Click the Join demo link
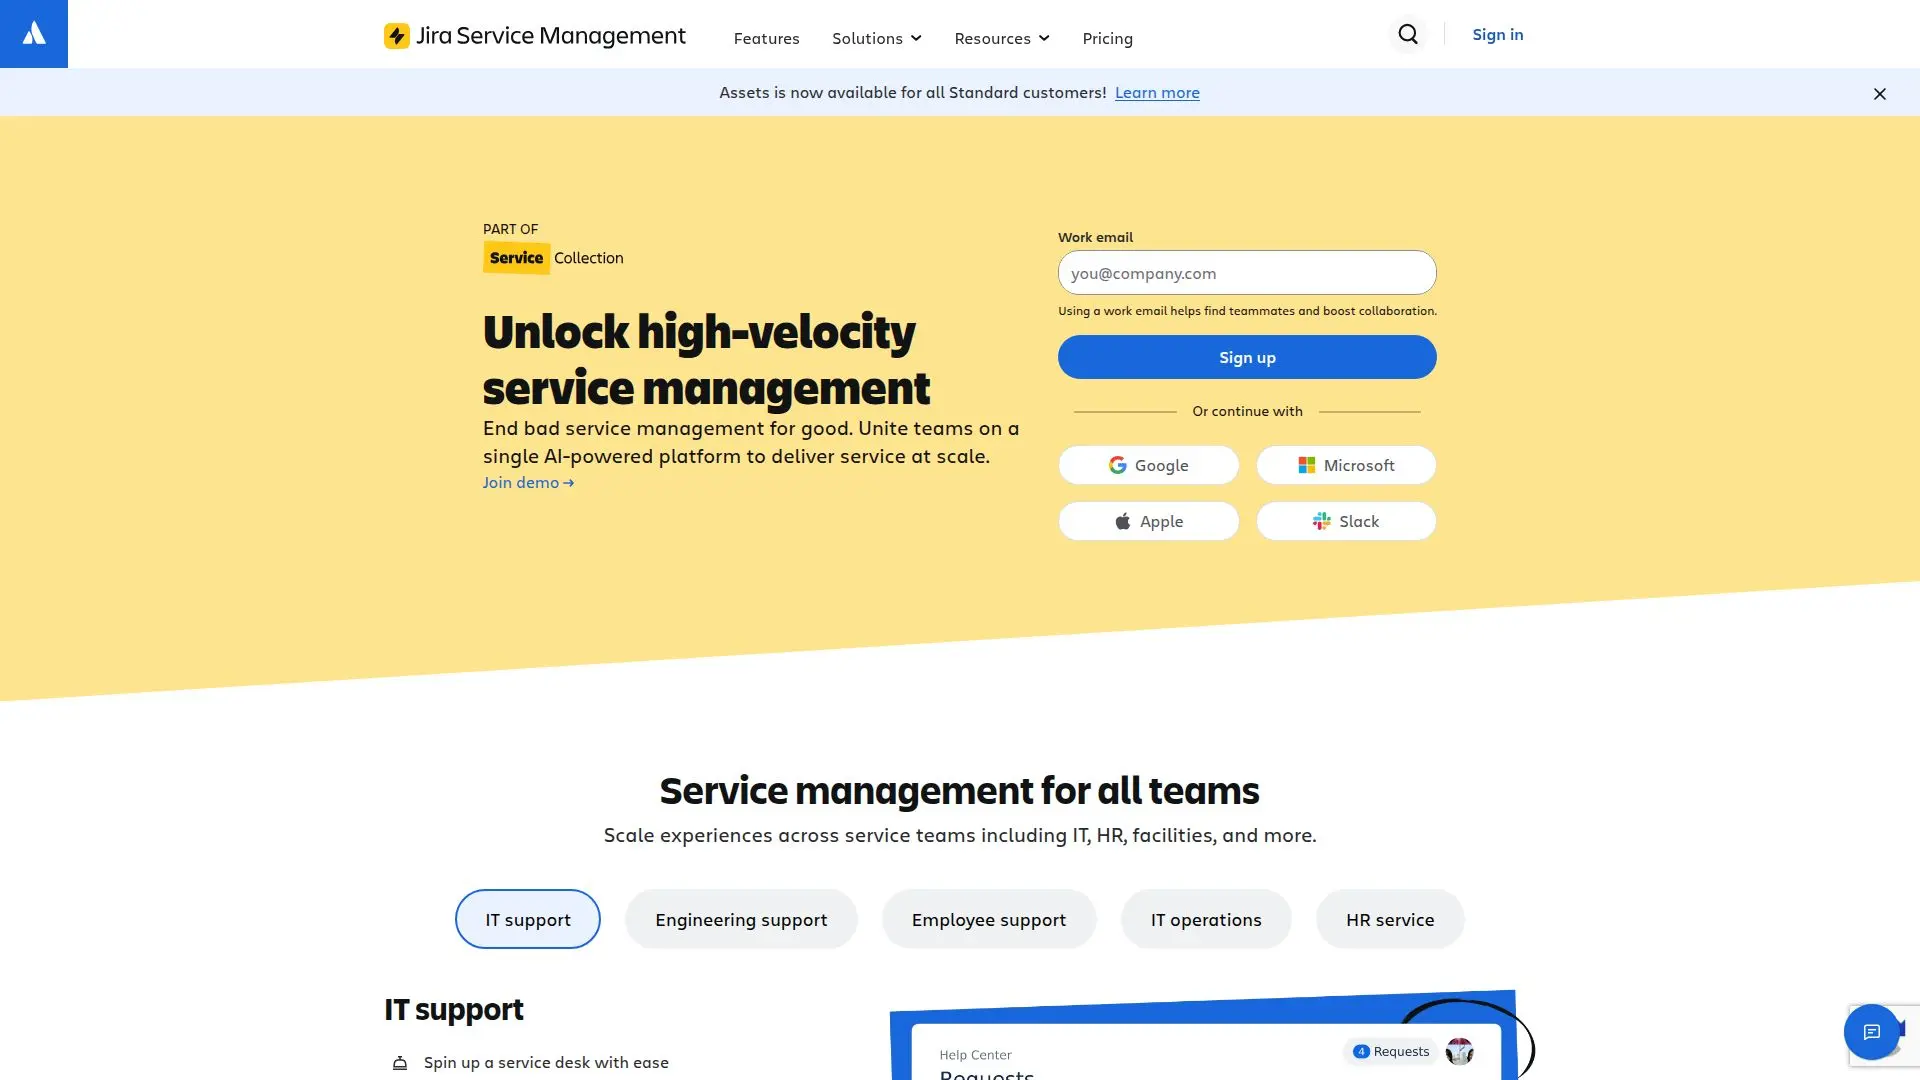The image size is (1920, 1080). [529, 482]
